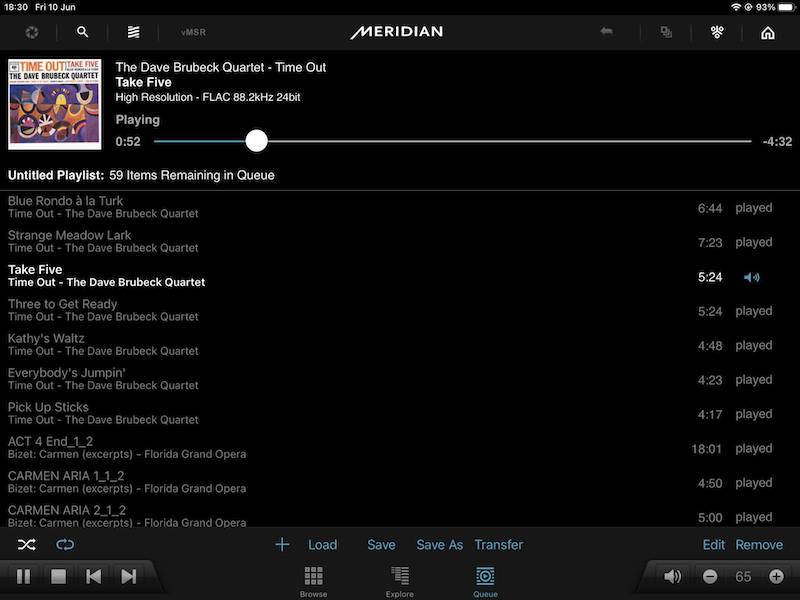Select CARMEN ARIA 2_1_2 track
Viewport: 800px width, 600px height.
(400, 515)
